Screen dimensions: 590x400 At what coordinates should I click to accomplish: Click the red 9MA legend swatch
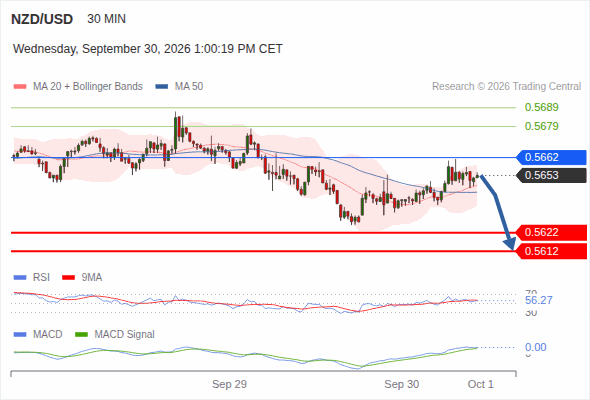click(x=68, y=278)
